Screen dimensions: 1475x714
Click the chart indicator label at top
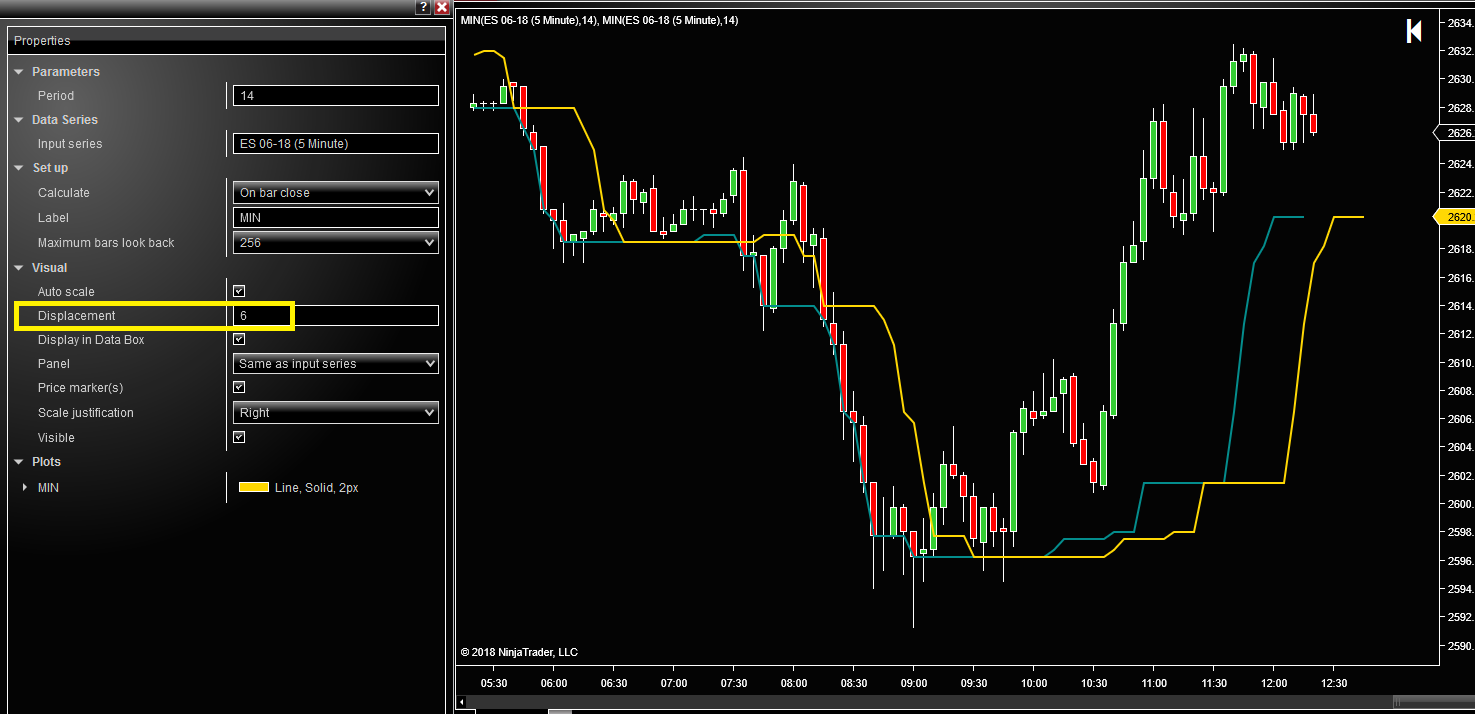tap(598, 20)
